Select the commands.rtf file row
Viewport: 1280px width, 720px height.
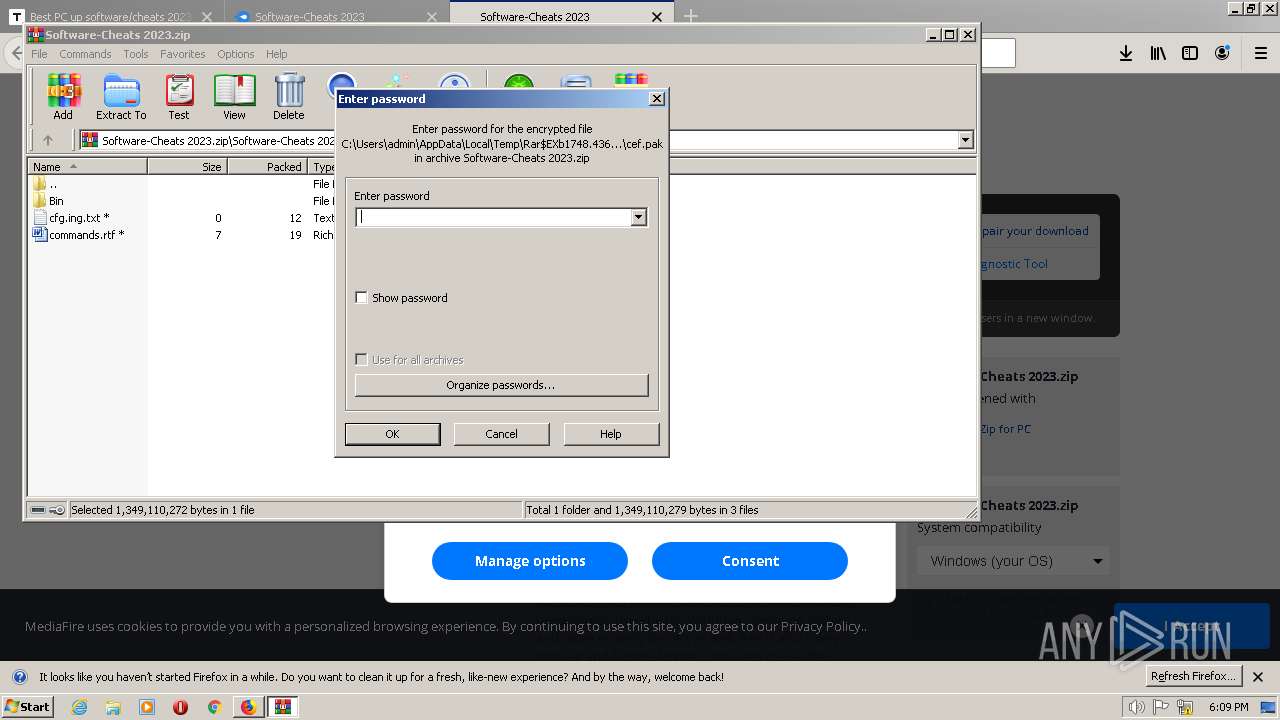(x=78, y=235)
